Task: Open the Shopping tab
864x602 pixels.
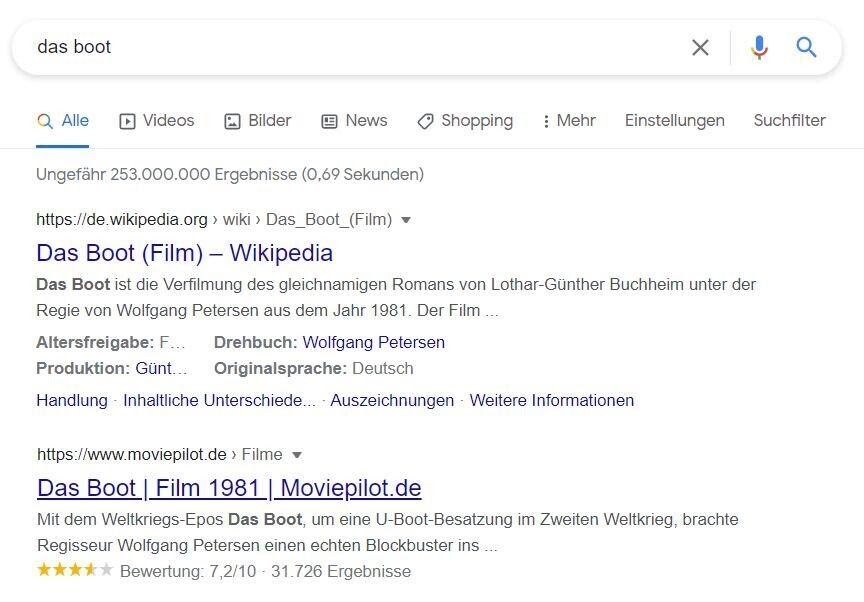Action: (x=465, y=121)
